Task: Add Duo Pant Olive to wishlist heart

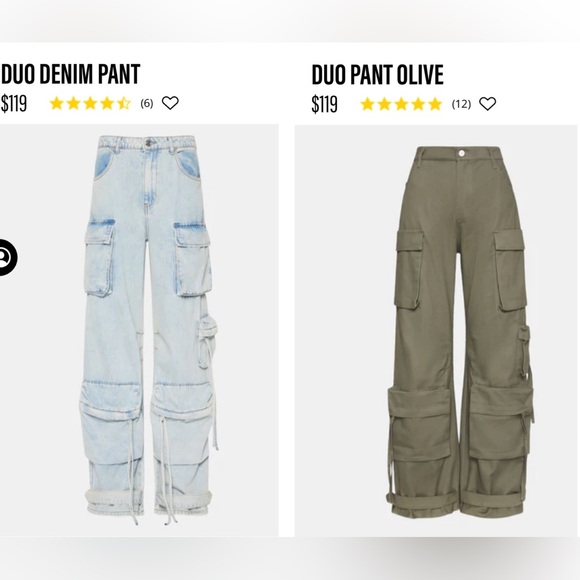Action: click(488, 104)
